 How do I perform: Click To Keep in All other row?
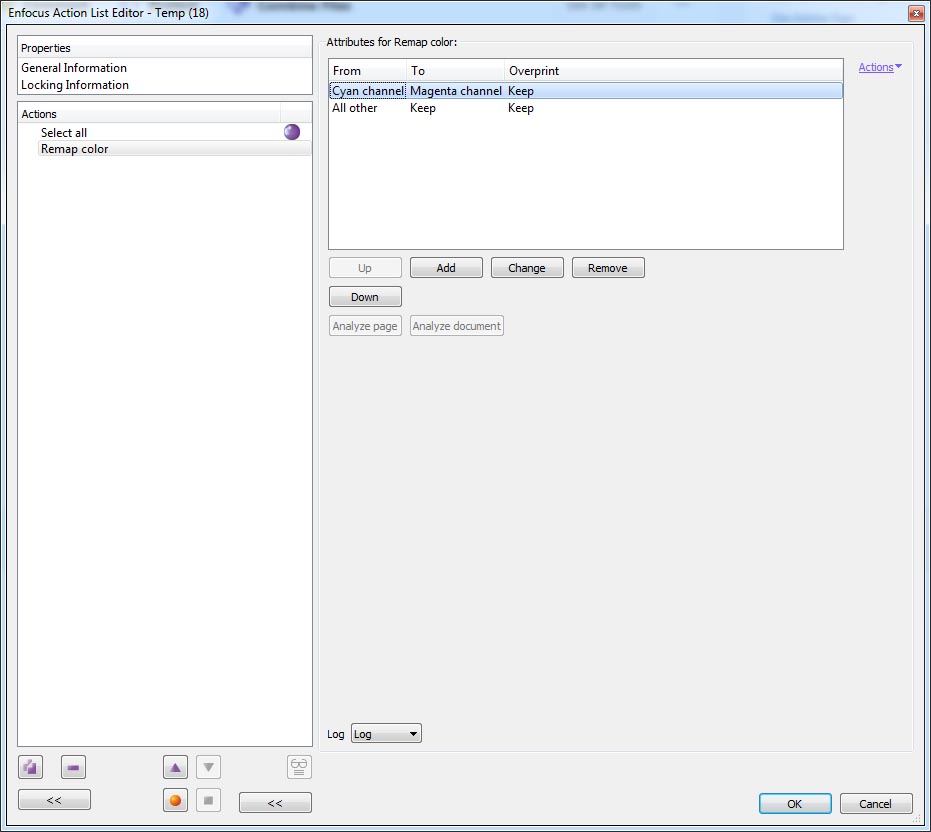click(x=423, y=108)
